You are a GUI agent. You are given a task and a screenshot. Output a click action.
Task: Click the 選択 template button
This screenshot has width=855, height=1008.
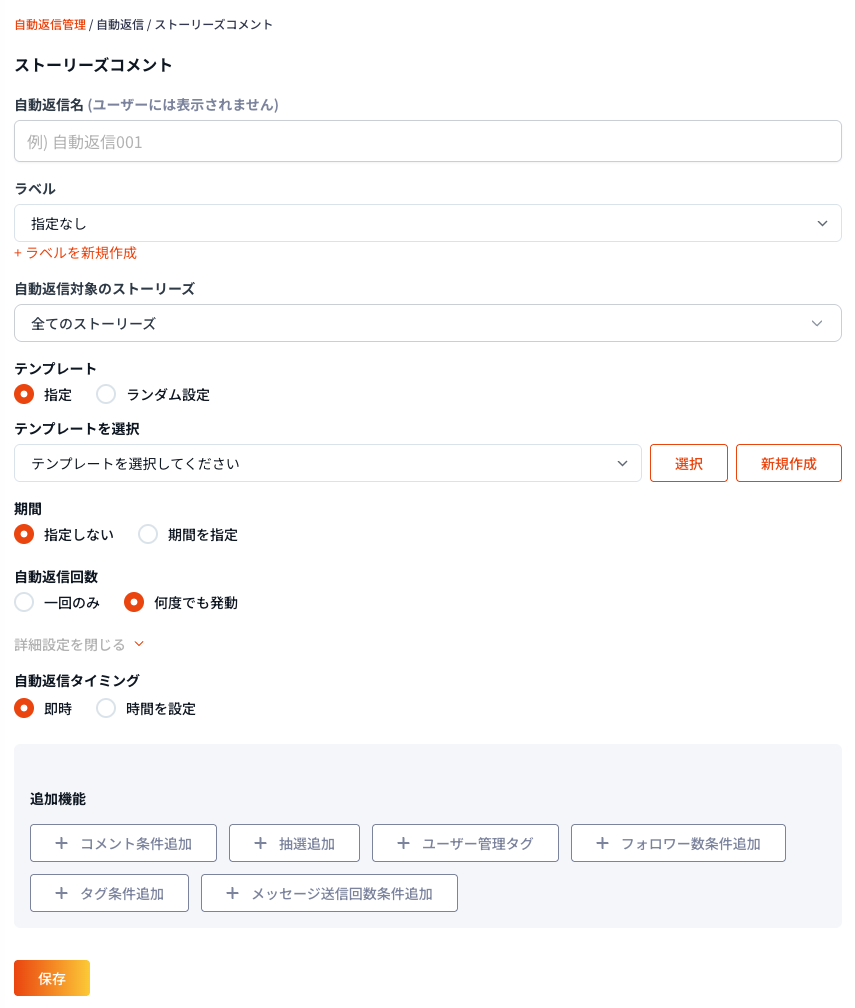[688, 463]
